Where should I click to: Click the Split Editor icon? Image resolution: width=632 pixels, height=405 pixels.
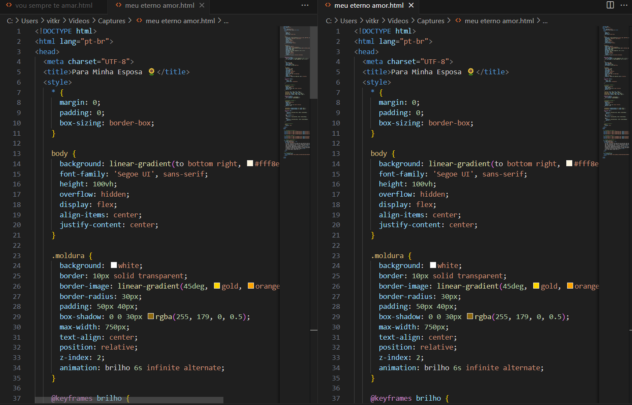(610, 5)
